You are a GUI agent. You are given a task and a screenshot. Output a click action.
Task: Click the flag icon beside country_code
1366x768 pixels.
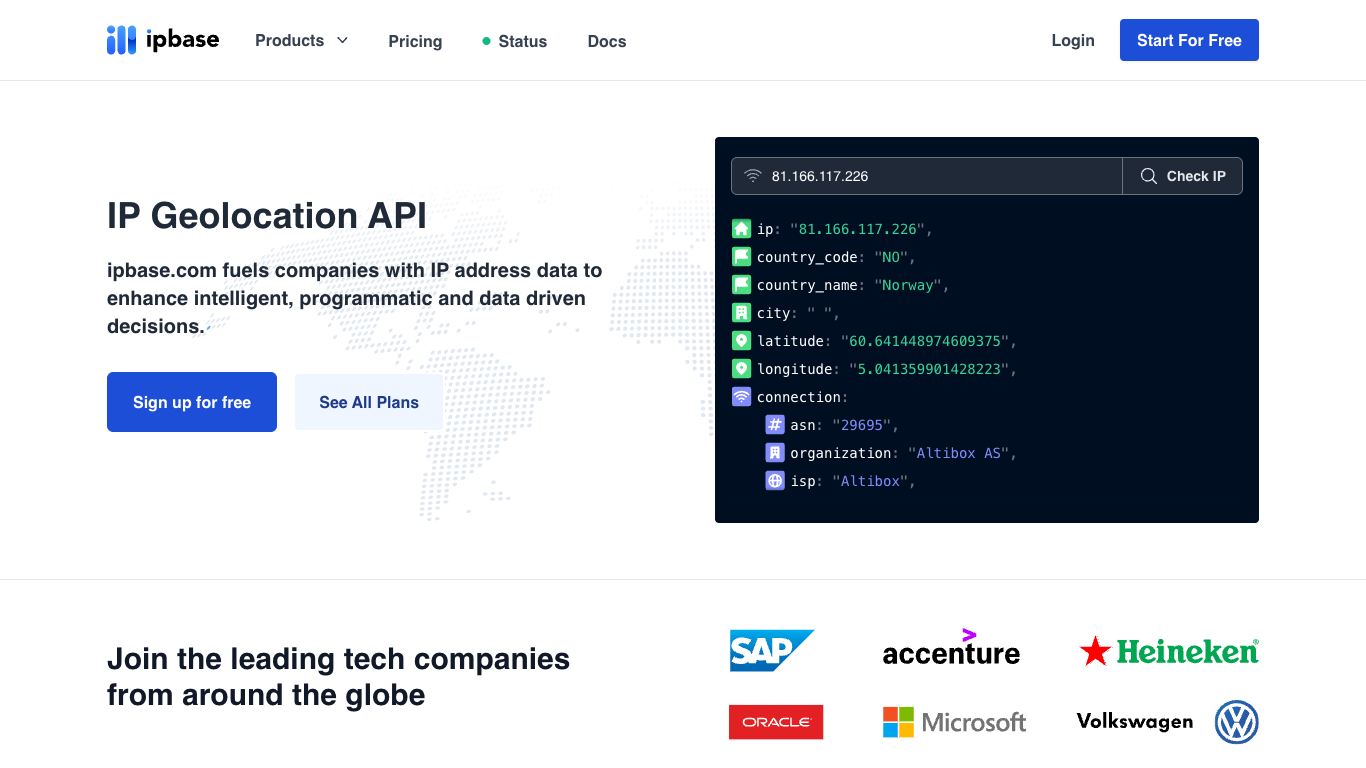pyautogui.click(x=741, y=257)
